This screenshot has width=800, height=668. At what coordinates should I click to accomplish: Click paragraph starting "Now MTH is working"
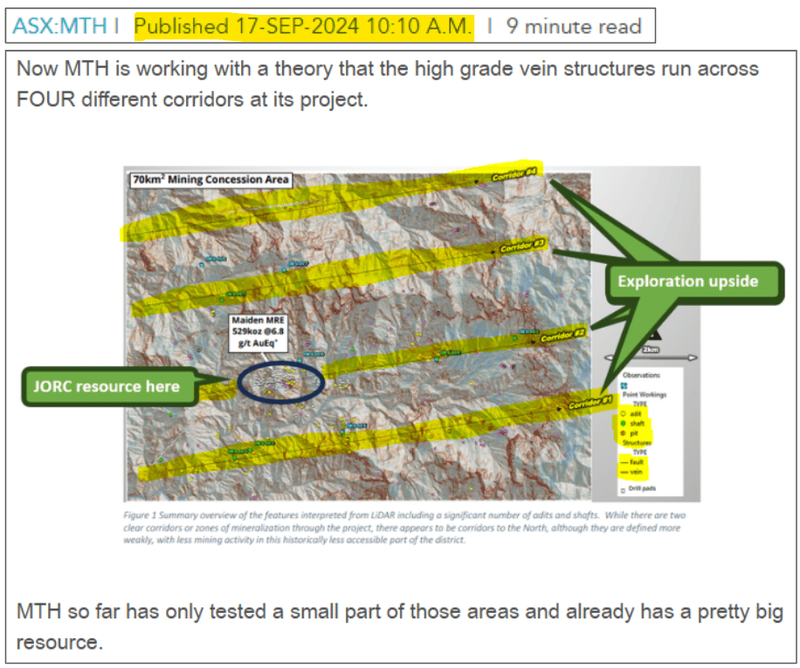387,84
